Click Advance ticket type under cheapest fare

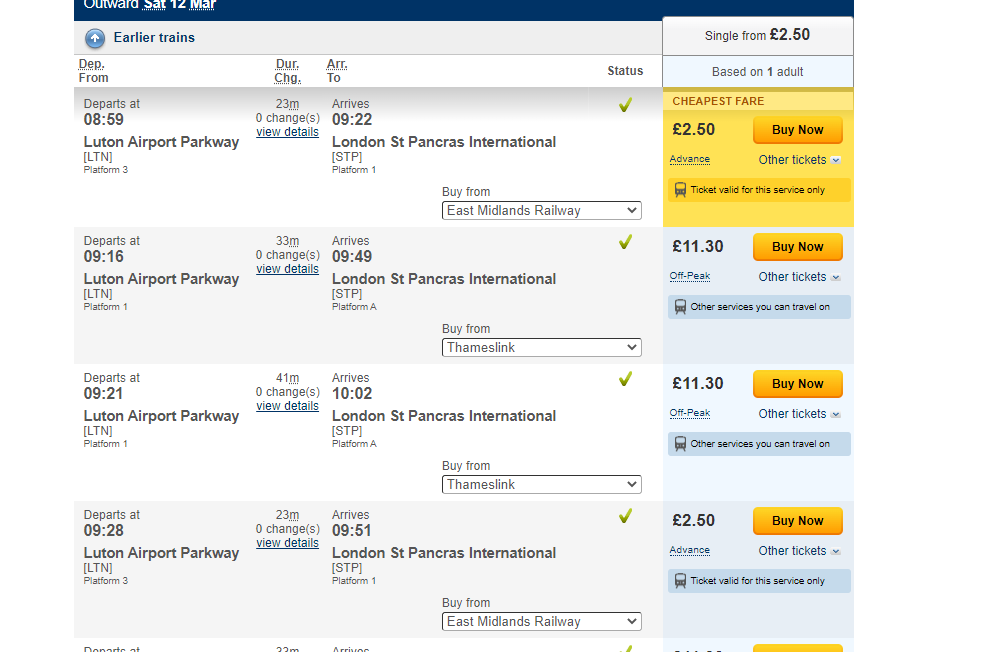coord(690,159)
